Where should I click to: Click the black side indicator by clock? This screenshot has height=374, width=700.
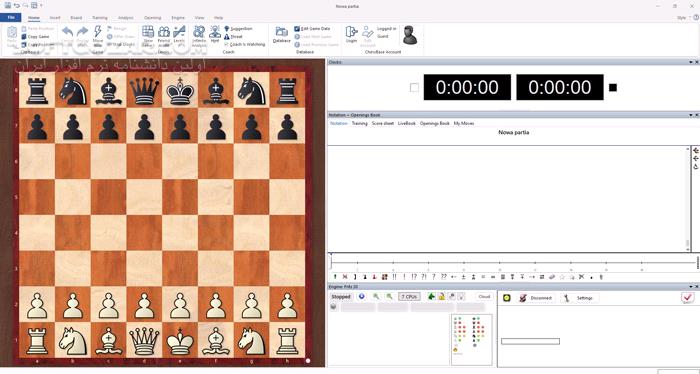click(613, 87)
